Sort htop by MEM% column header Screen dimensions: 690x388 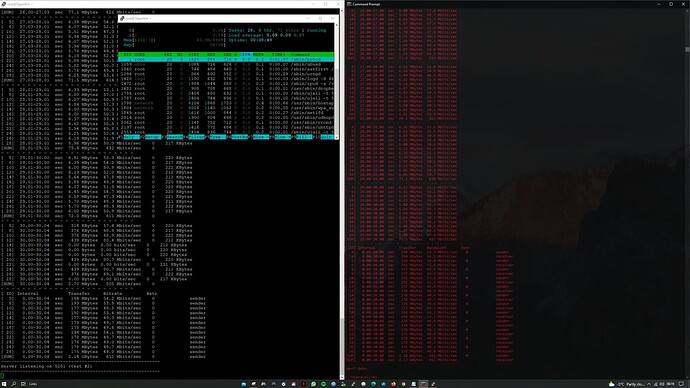coord(258,55)
